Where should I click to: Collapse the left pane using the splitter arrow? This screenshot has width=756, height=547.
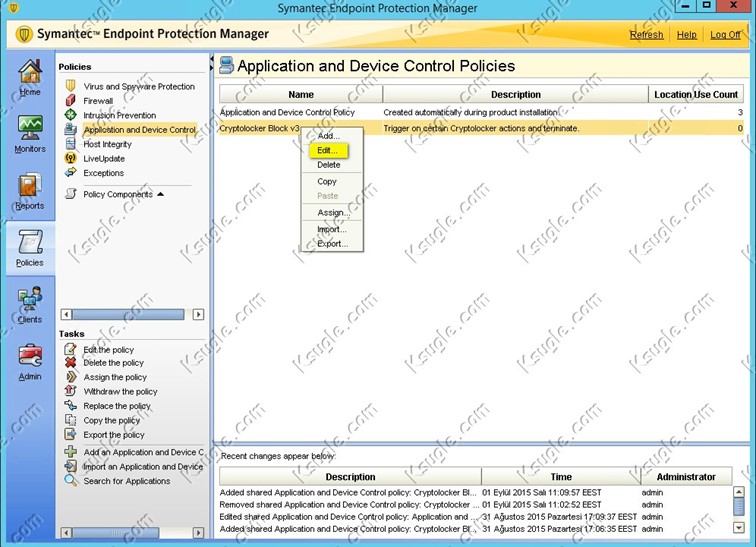click(211, 59)
